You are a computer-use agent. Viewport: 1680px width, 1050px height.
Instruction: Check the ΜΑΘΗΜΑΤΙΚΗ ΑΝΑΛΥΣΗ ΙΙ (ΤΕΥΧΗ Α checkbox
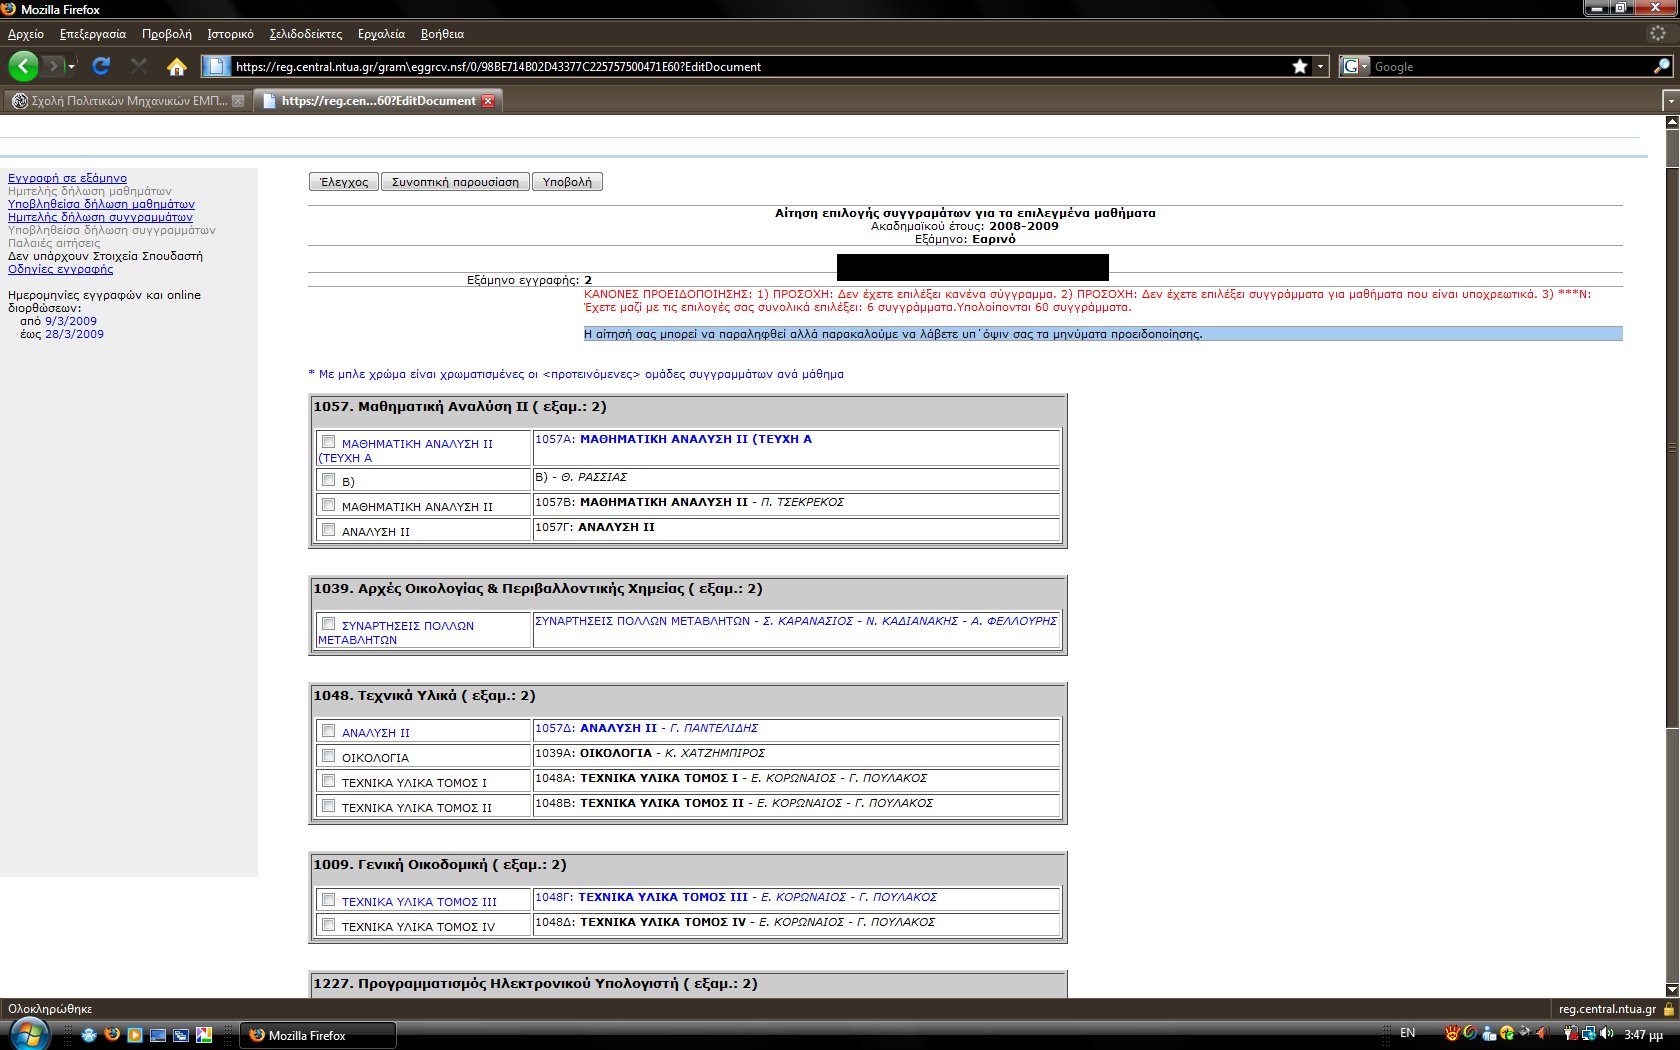coord(328,442)
